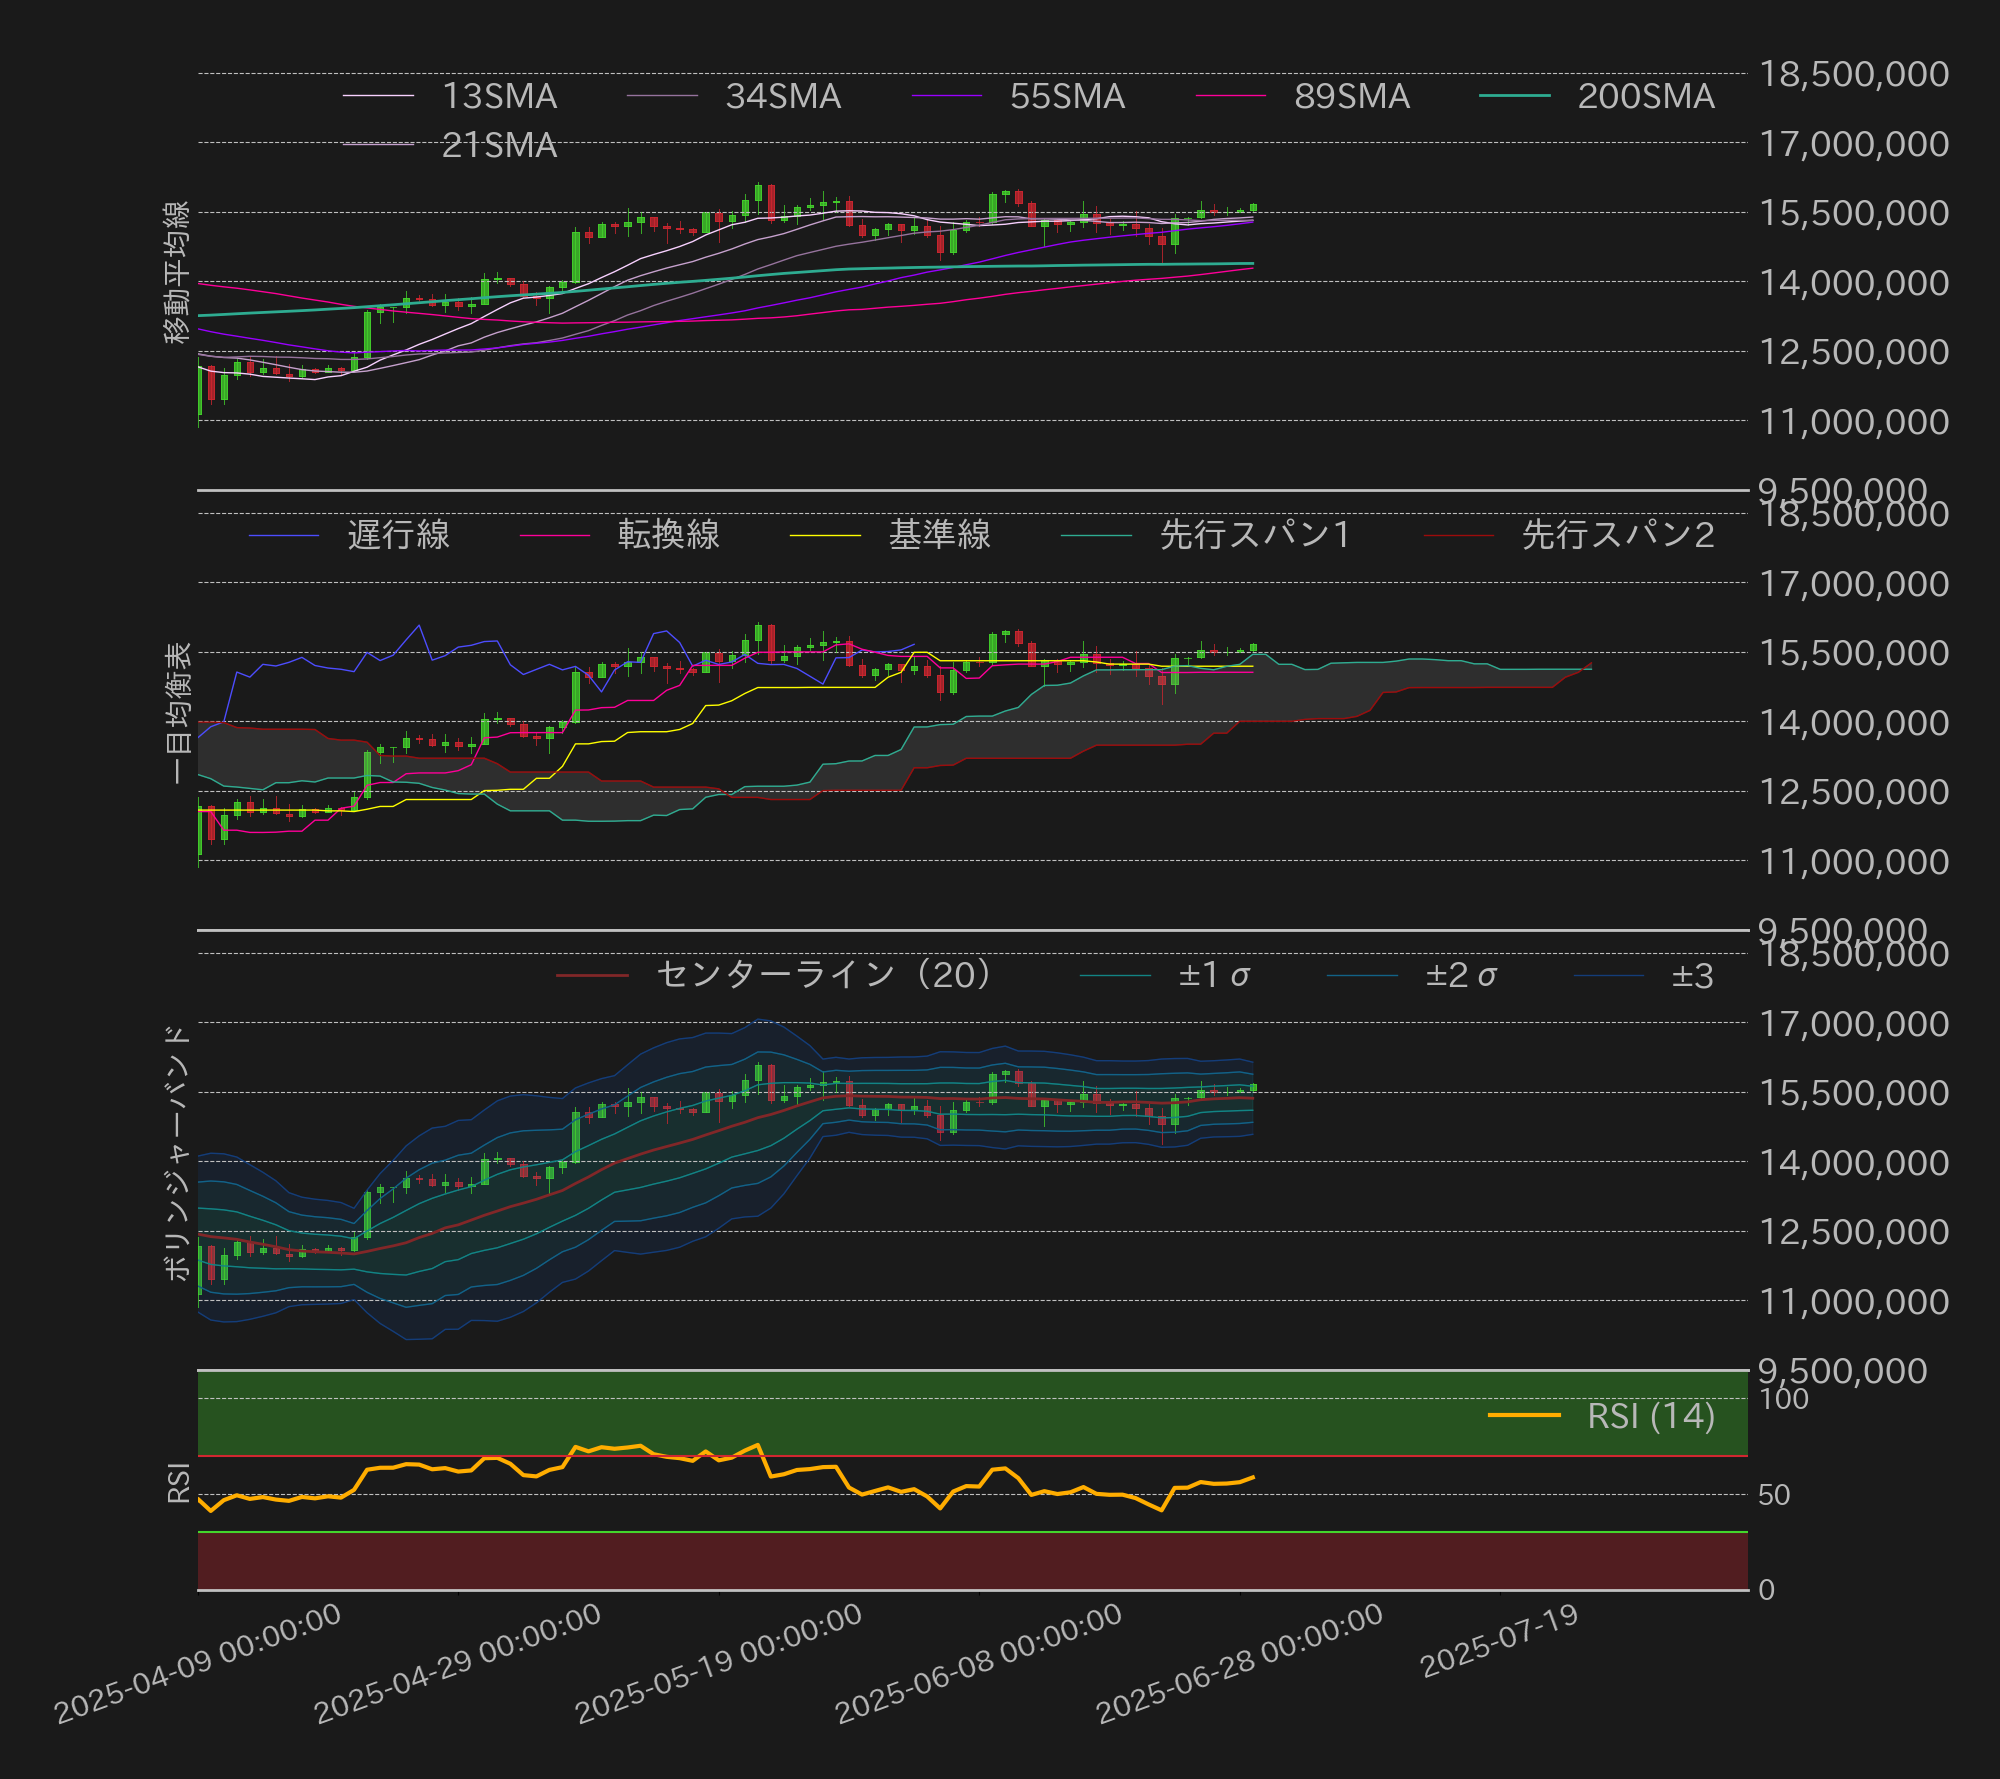Toggle the ±2 σ band legend
Image resolution: width=2000 pixels, height=1779 pixels.
(x=1460, y=975)
